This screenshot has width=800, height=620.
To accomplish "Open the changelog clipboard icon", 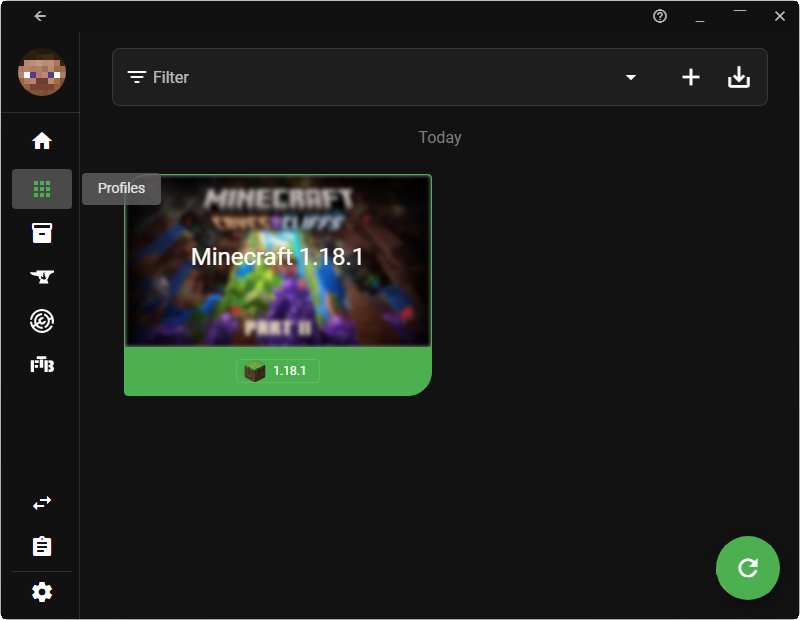I will click(41, 546).
